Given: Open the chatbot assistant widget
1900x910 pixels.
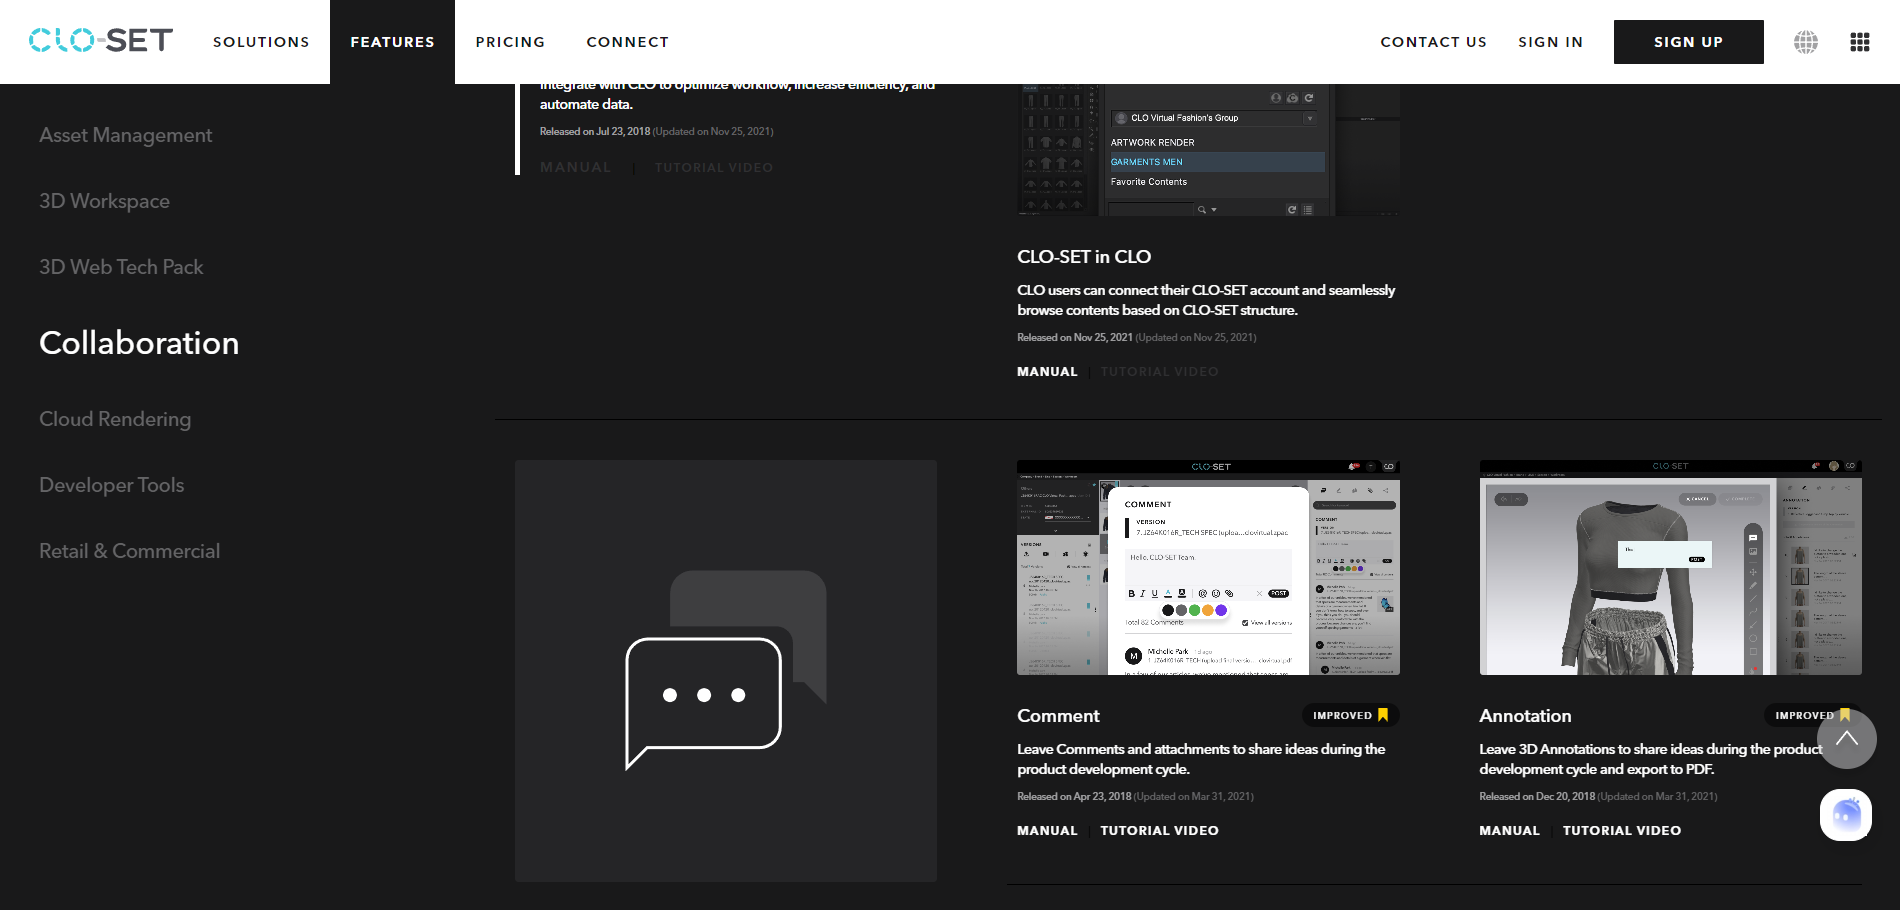Looking at the screenshot, I should pos(1845,815).
